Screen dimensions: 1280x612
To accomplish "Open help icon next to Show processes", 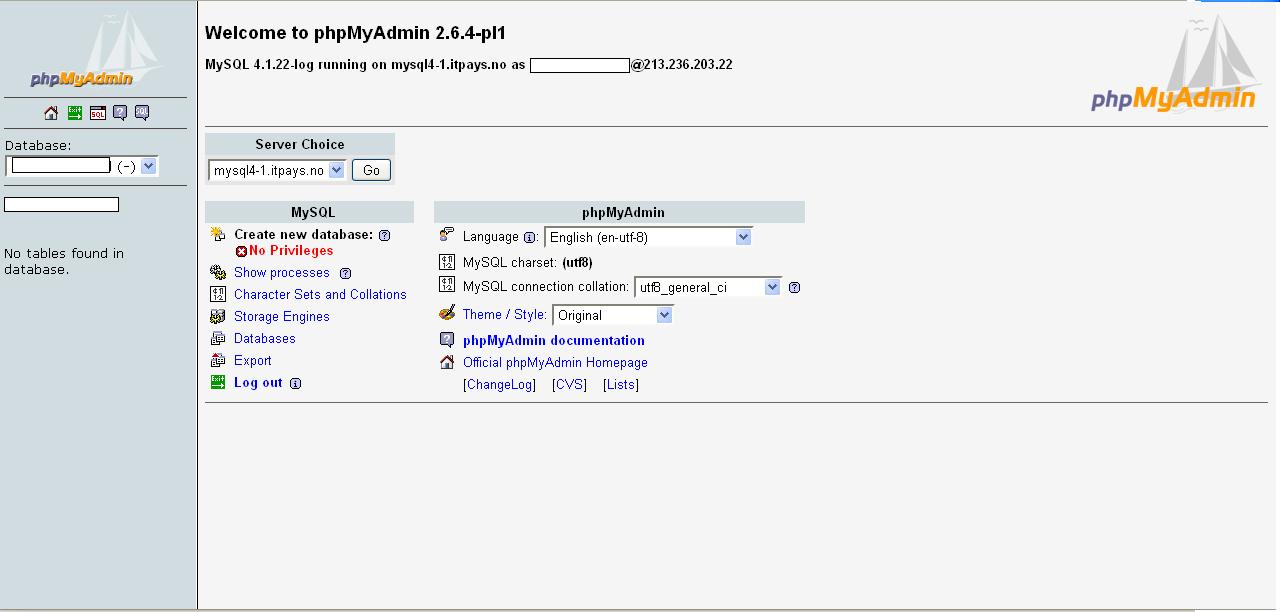I will coord(346,273).
